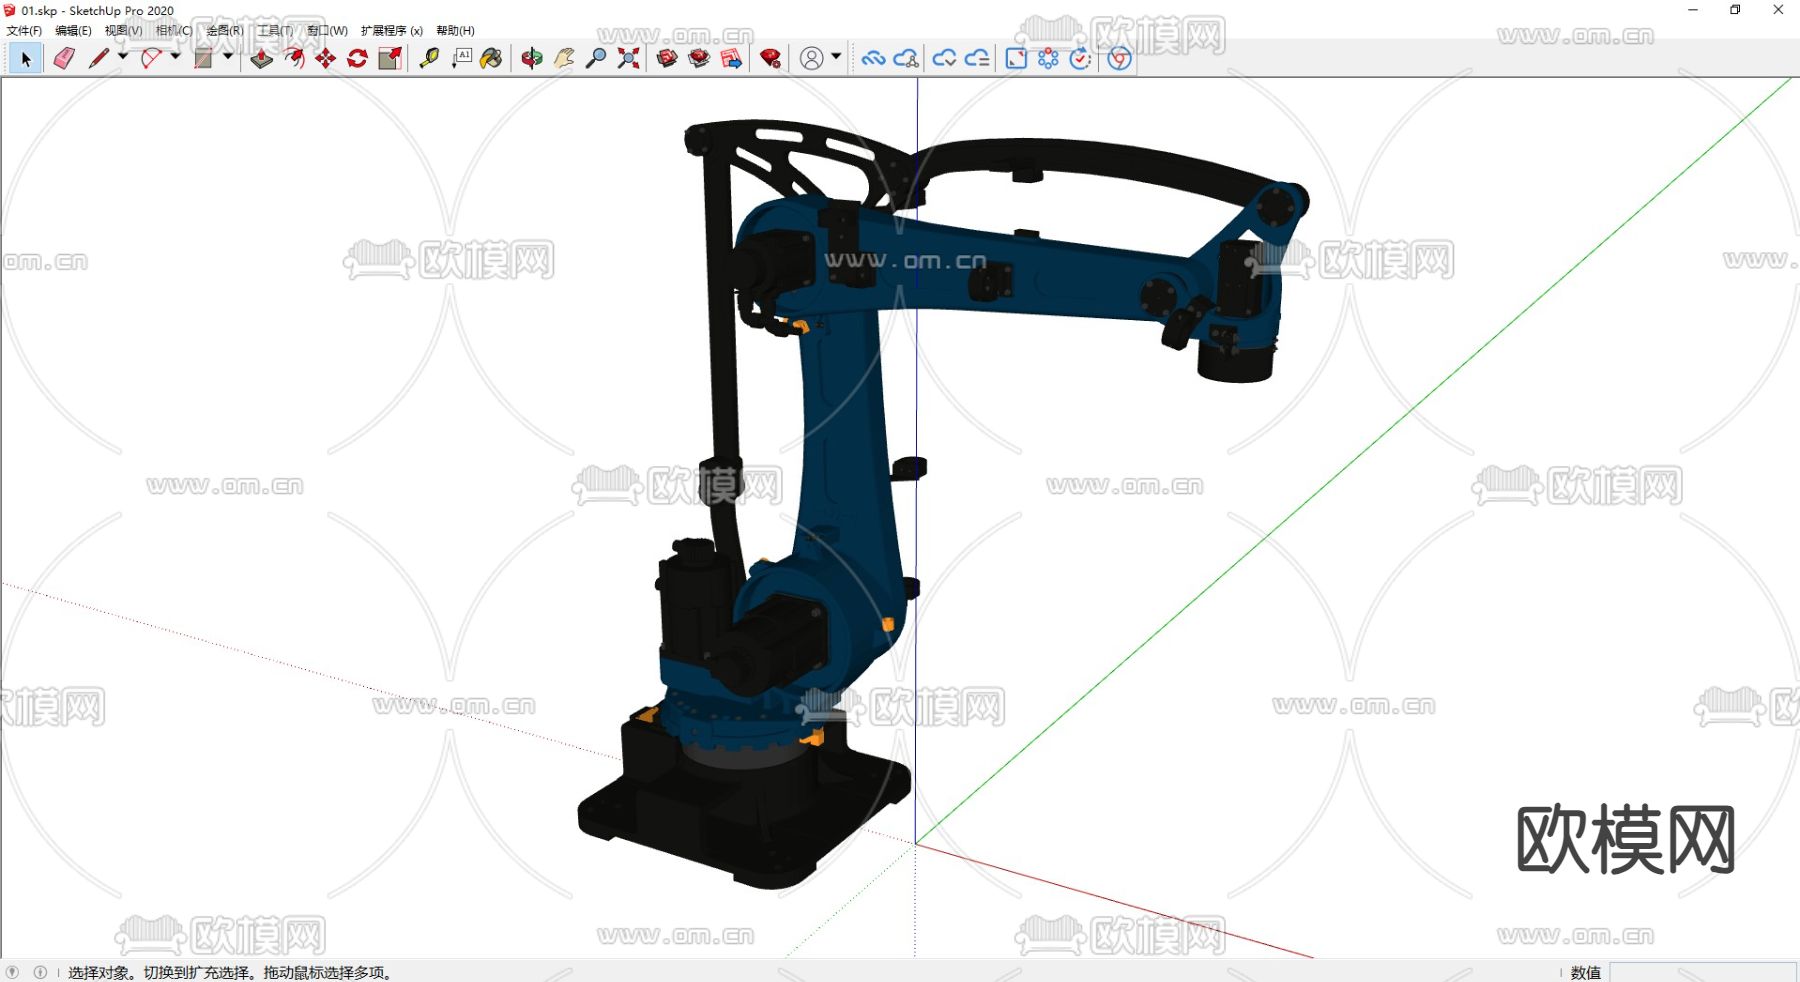Open the Extension Manager ruby icon
The image size is (1800, 982).
pos(770,59)
